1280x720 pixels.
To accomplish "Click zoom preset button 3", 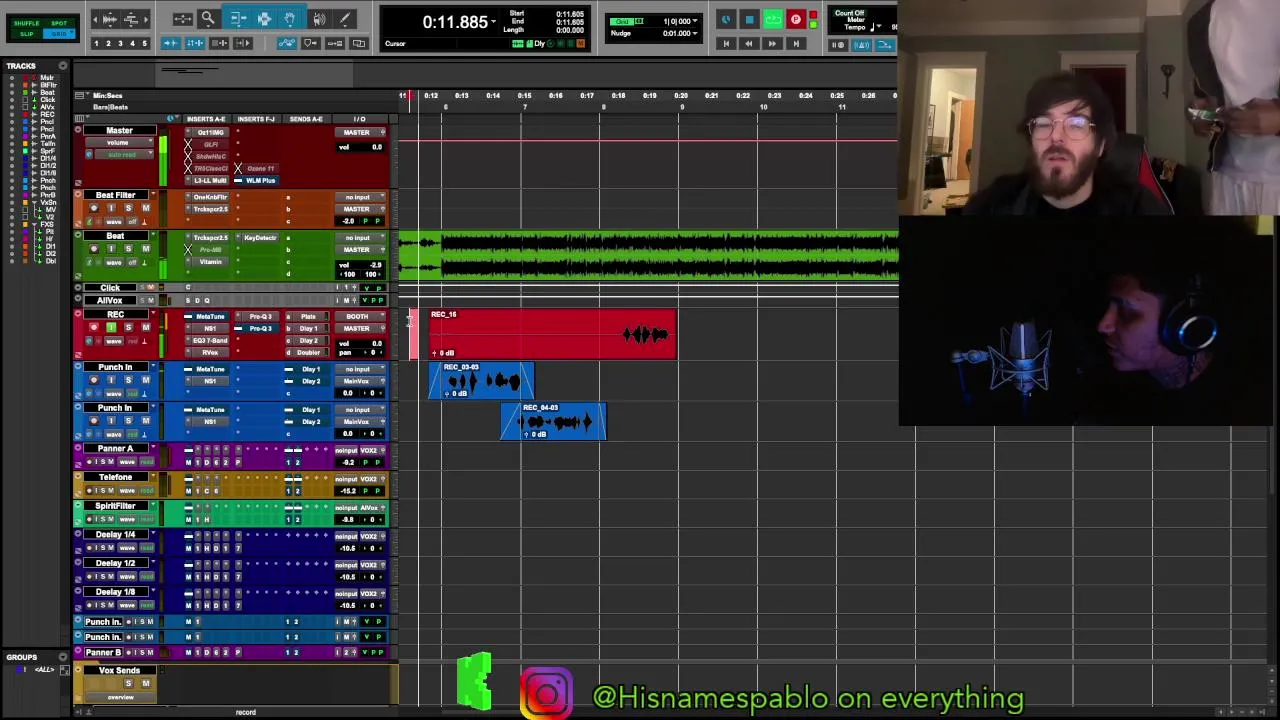I will point(120,43).
